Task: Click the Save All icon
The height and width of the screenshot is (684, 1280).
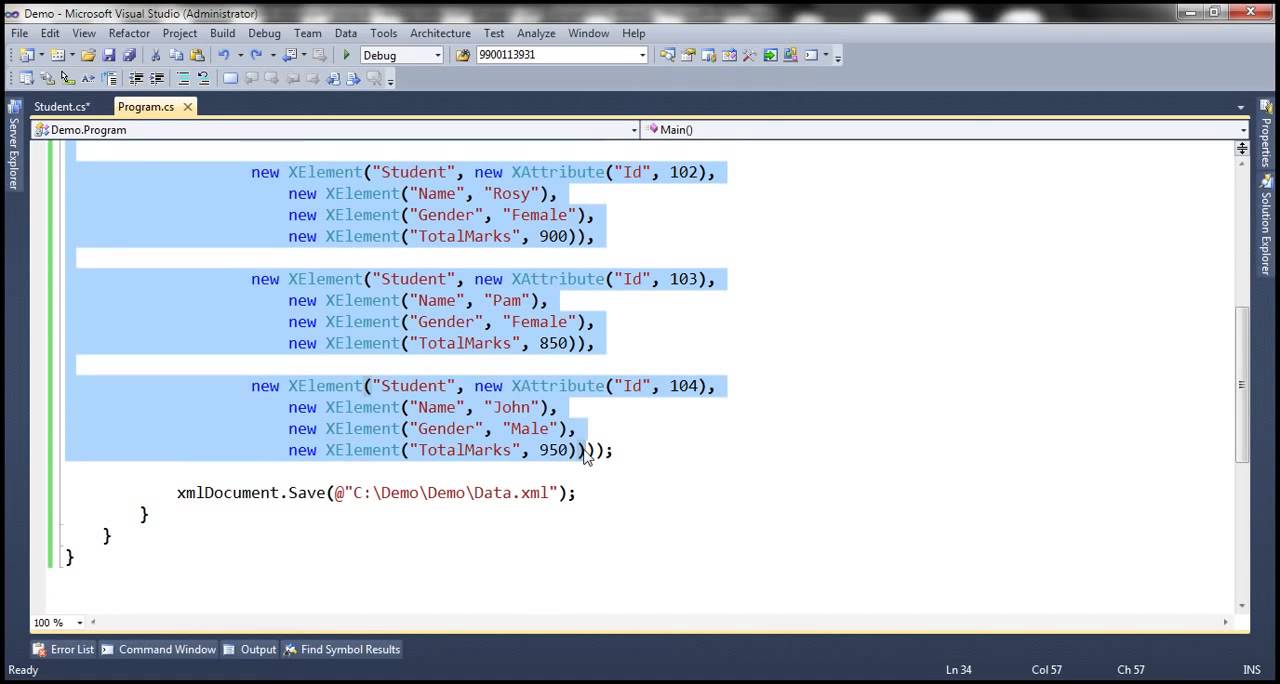Action: 129,55
